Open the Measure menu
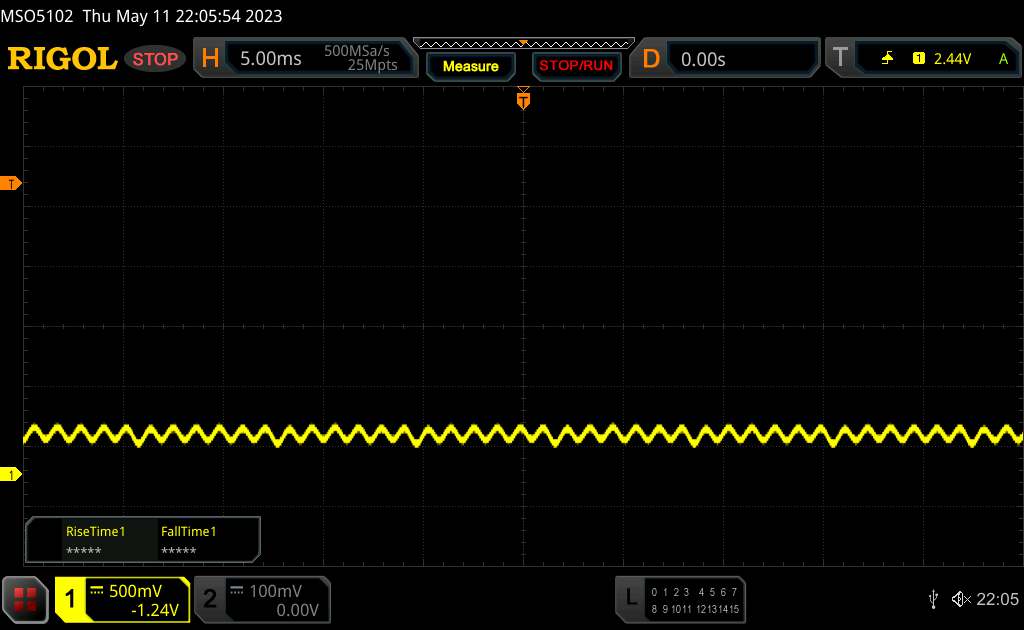The height and width of the screenshot is (630, 1024). [470, 66]
